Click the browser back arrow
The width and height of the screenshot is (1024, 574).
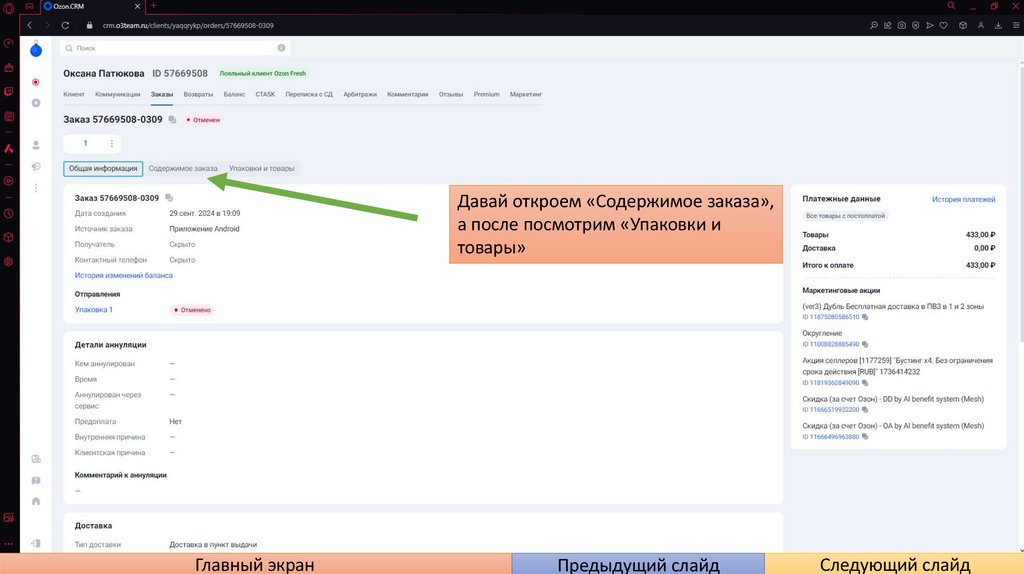[x=29, y=25]
